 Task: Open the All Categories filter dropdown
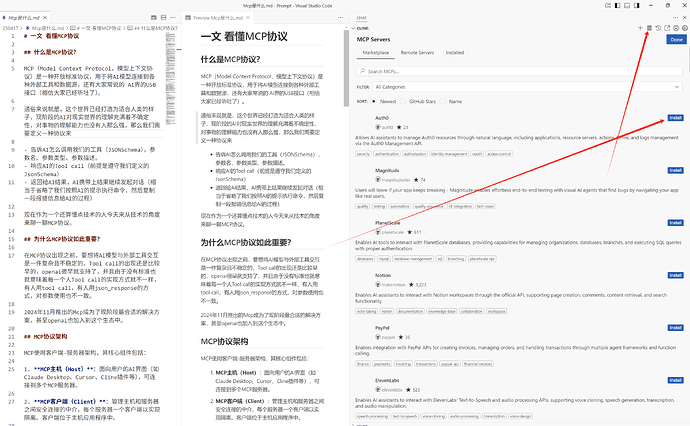527,87
